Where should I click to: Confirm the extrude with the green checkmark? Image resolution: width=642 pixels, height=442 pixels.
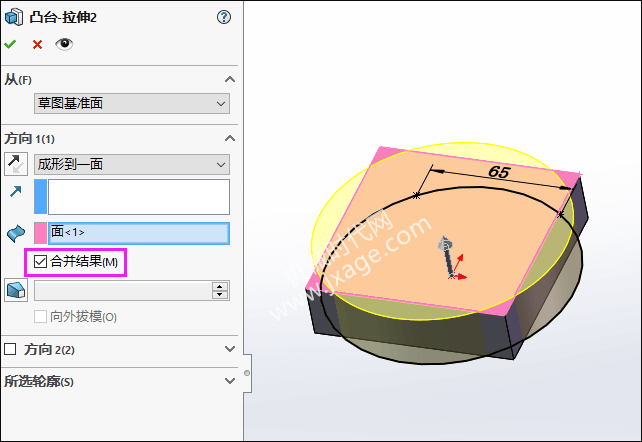click(x=10, y=44)
